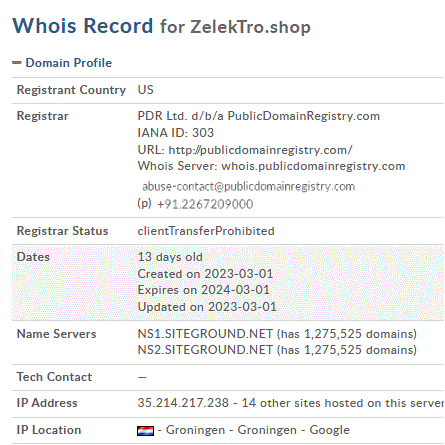Click the registrar phone number +91.2267209000
This screenshot has height=445, width=445.
coord(205,204)
